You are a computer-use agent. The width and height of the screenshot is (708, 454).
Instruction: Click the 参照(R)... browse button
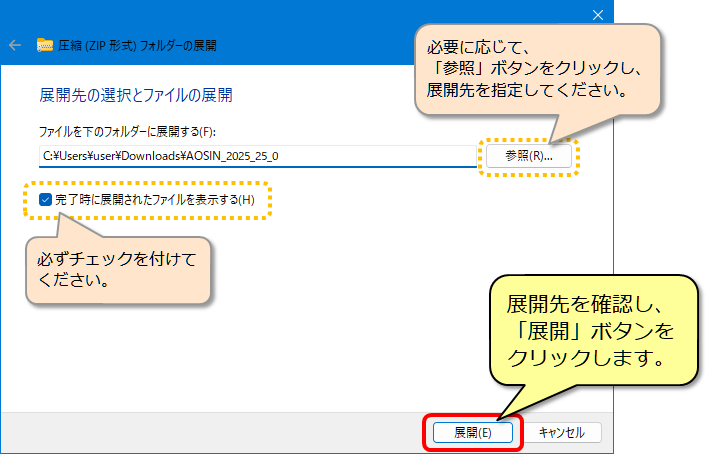click(x=529, y=156)
